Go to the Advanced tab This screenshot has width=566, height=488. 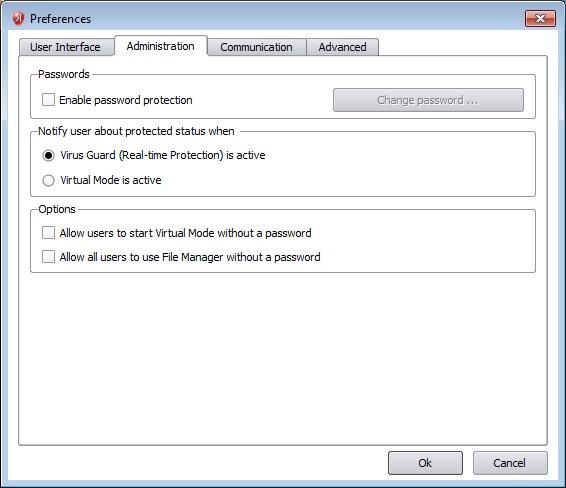[342, 47]
